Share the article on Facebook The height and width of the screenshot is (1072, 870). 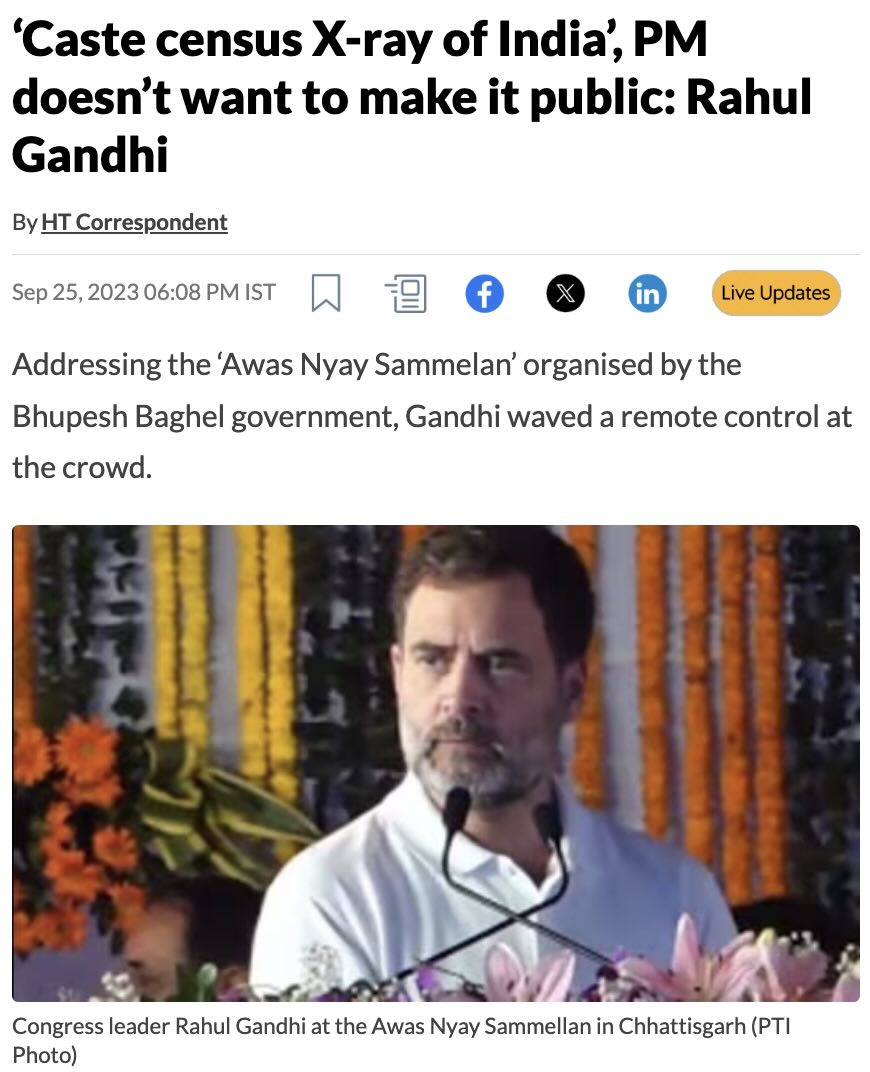pyautogui.click(x=485, y=293)
